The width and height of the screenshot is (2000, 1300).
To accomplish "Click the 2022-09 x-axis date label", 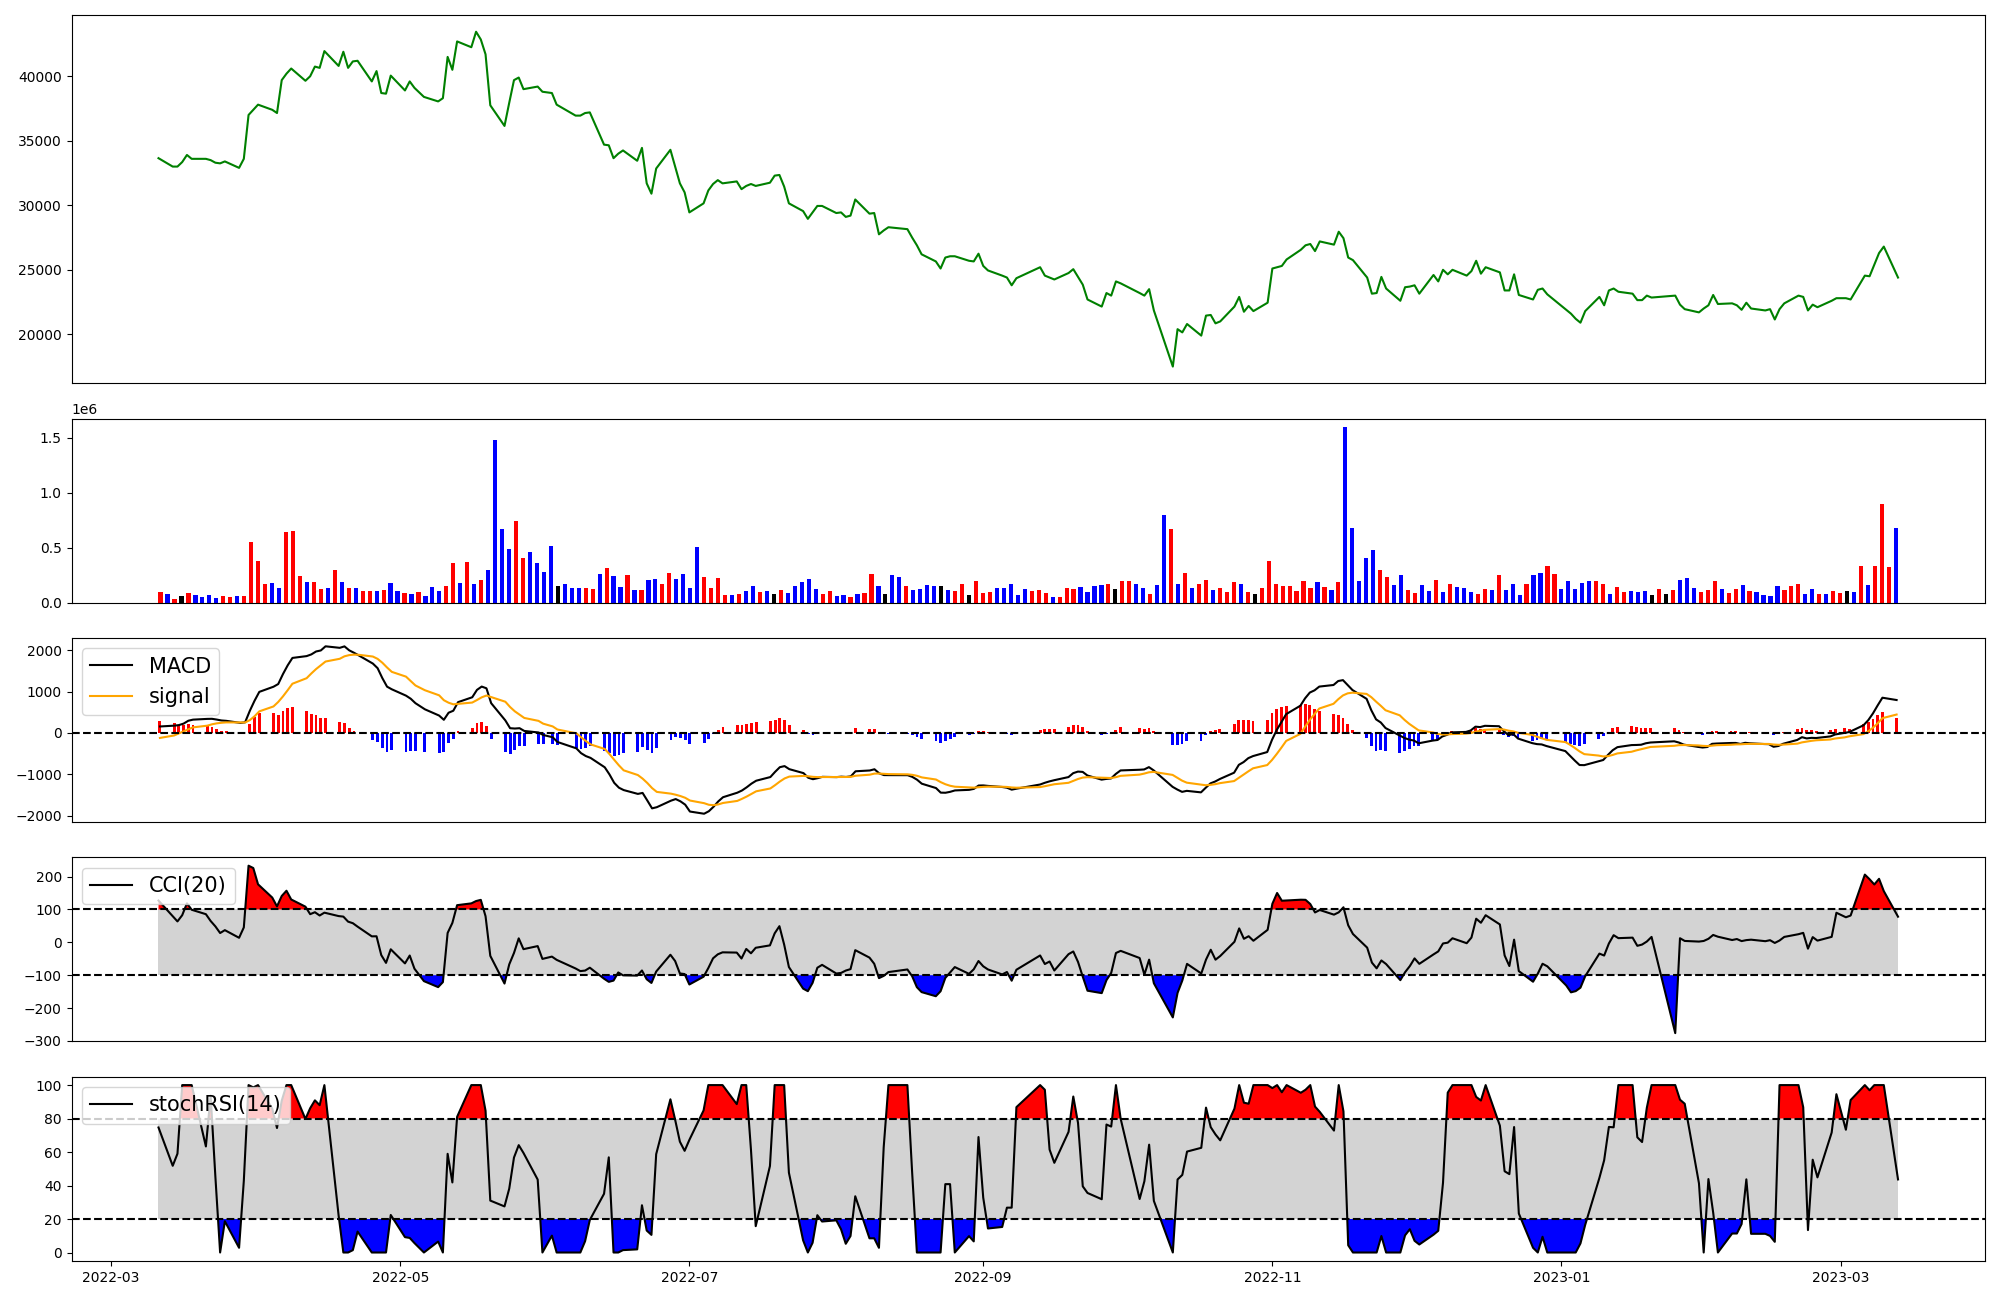I will tap(983, 1277).
